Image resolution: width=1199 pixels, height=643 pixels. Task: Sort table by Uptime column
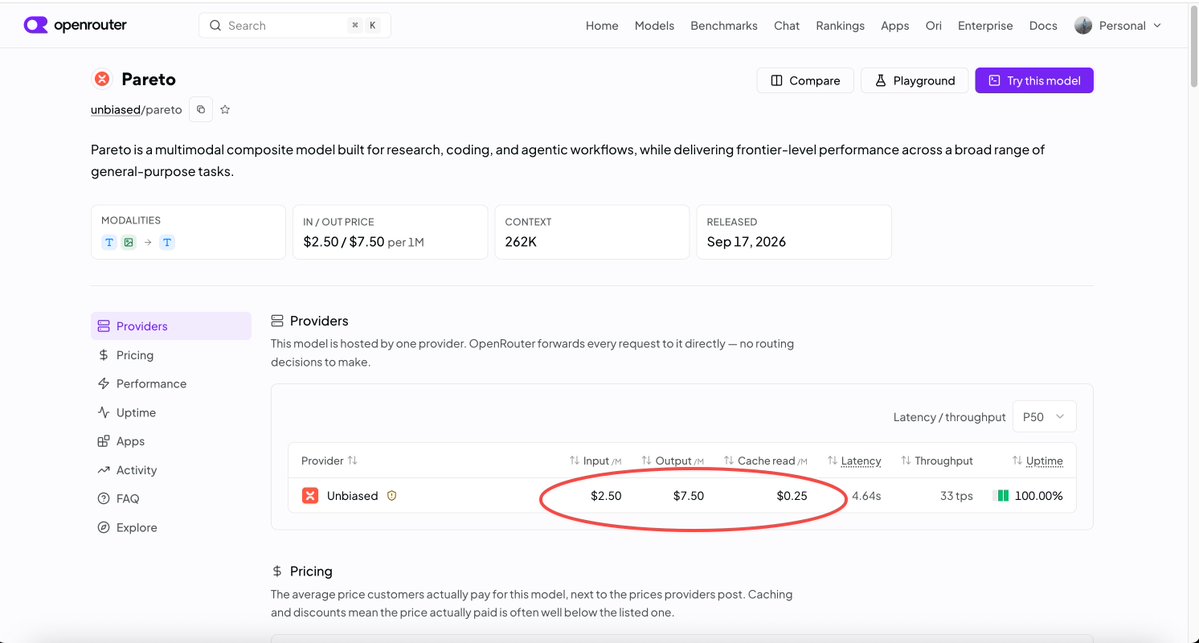click(1038, 460)
